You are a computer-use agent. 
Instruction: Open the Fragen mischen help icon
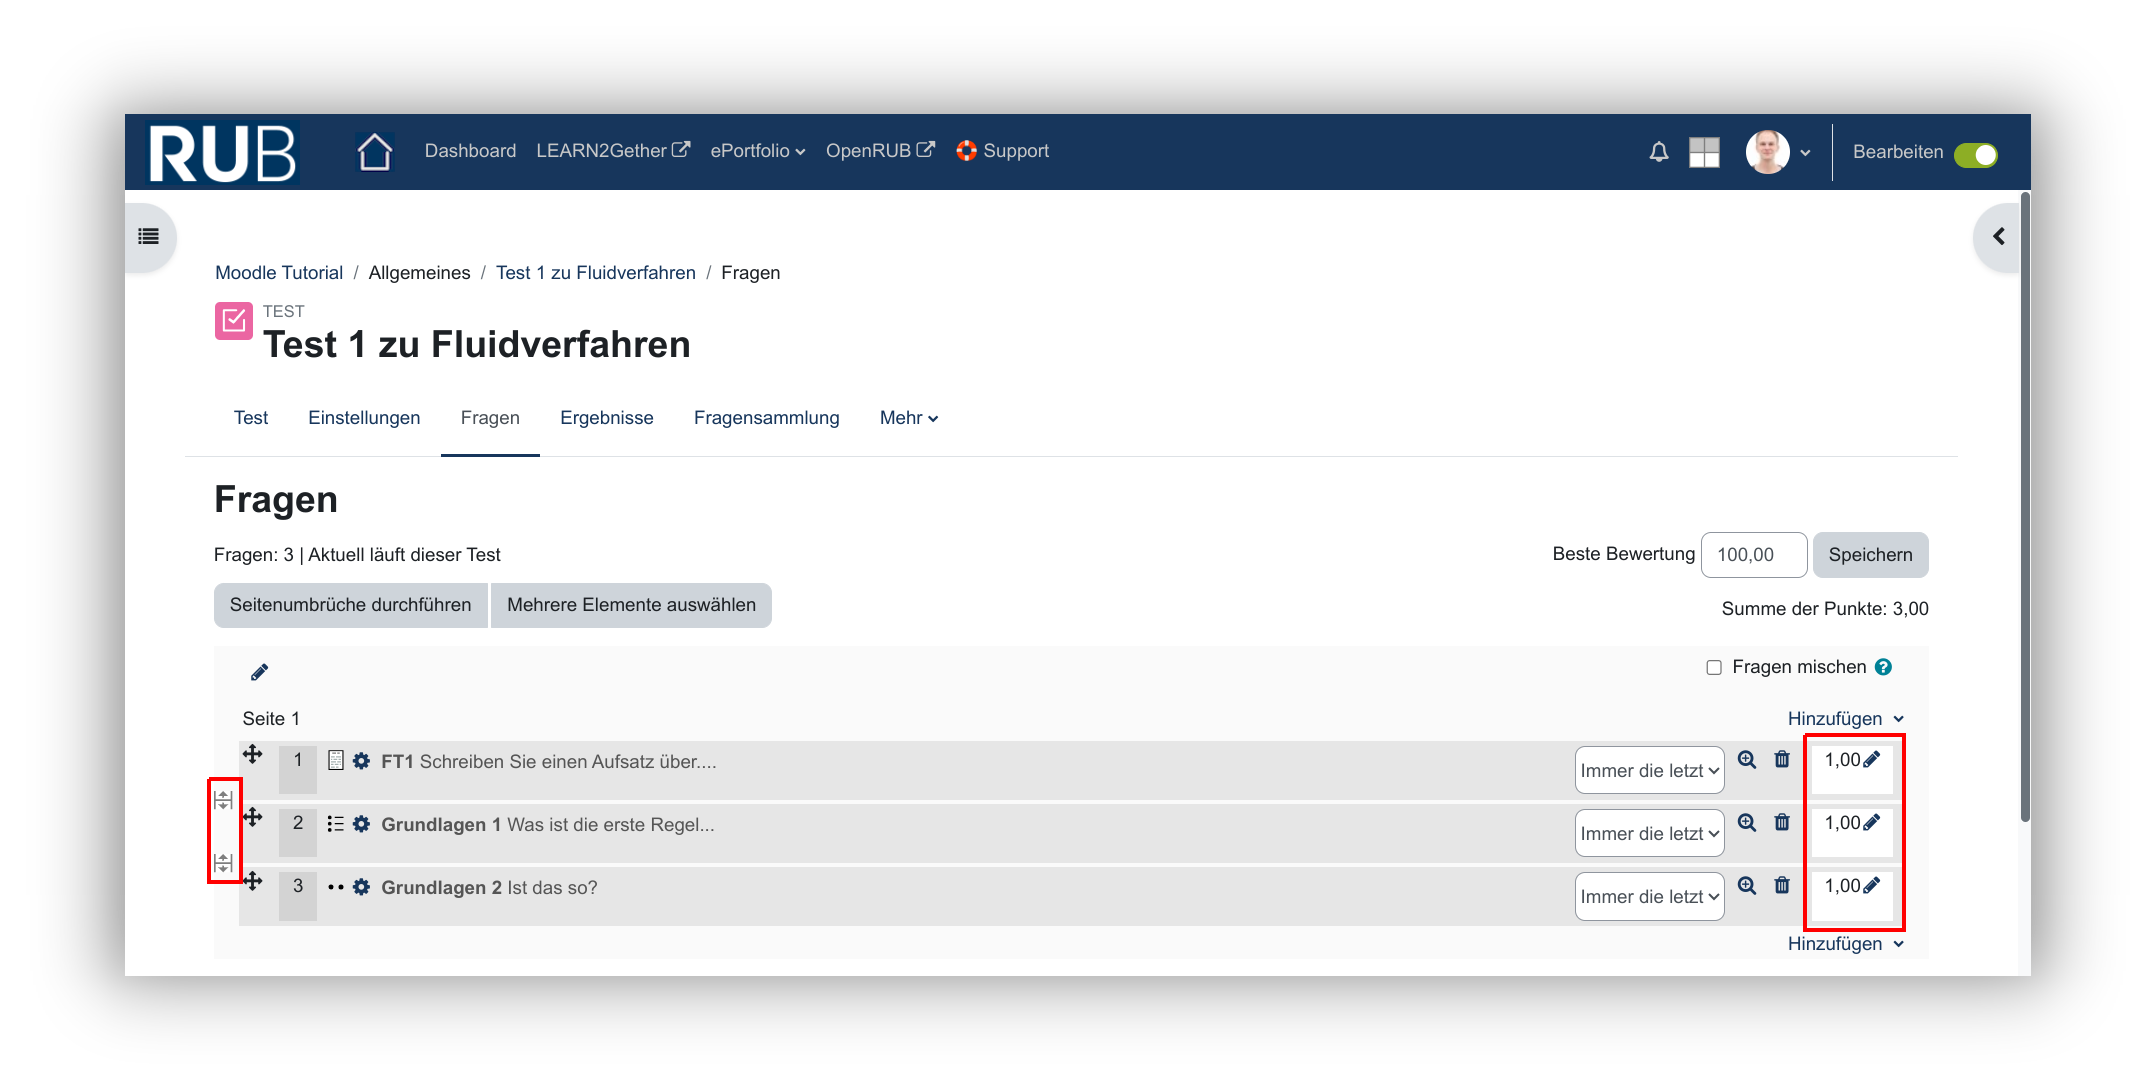(x=1883, y=667)
